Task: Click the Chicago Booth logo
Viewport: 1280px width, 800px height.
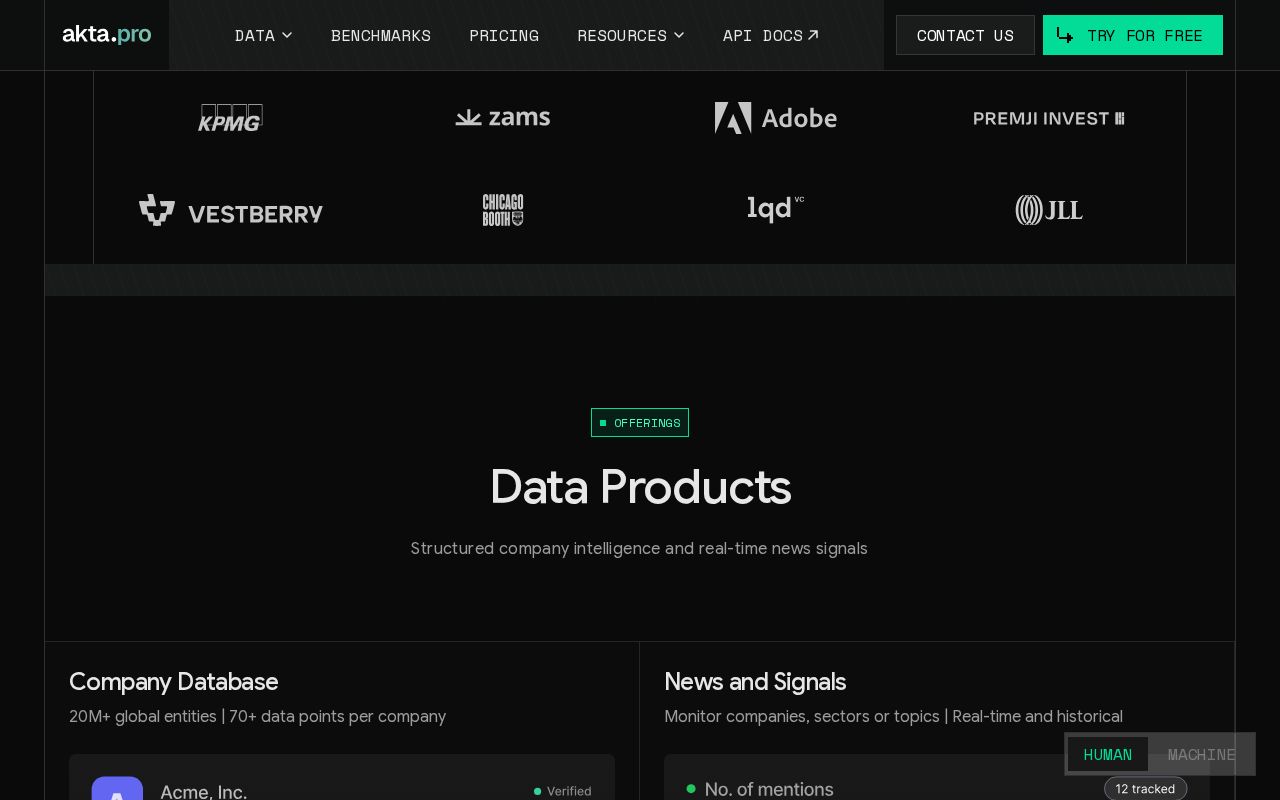Action: 503,210
